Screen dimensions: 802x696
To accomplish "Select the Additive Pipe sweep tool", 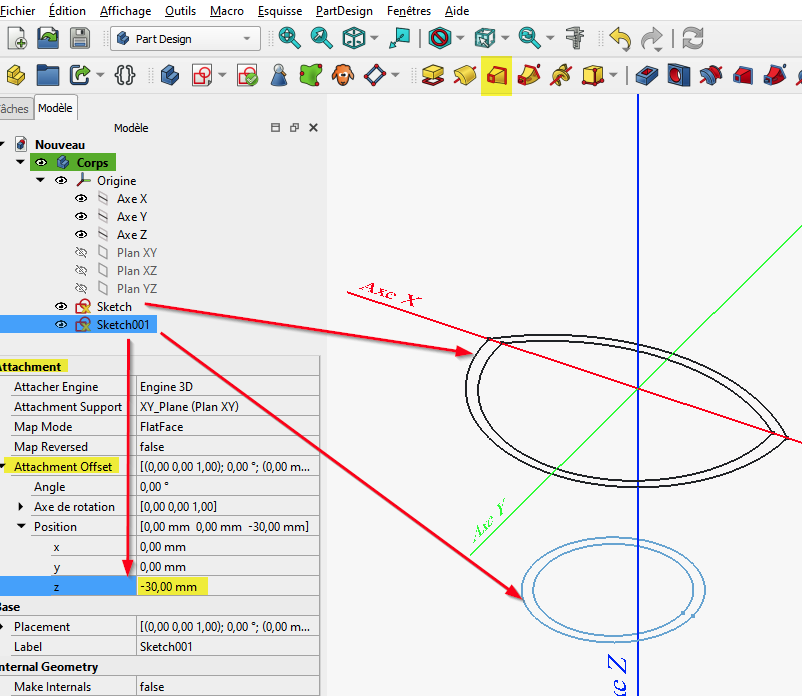I will (x=529, y=76).
